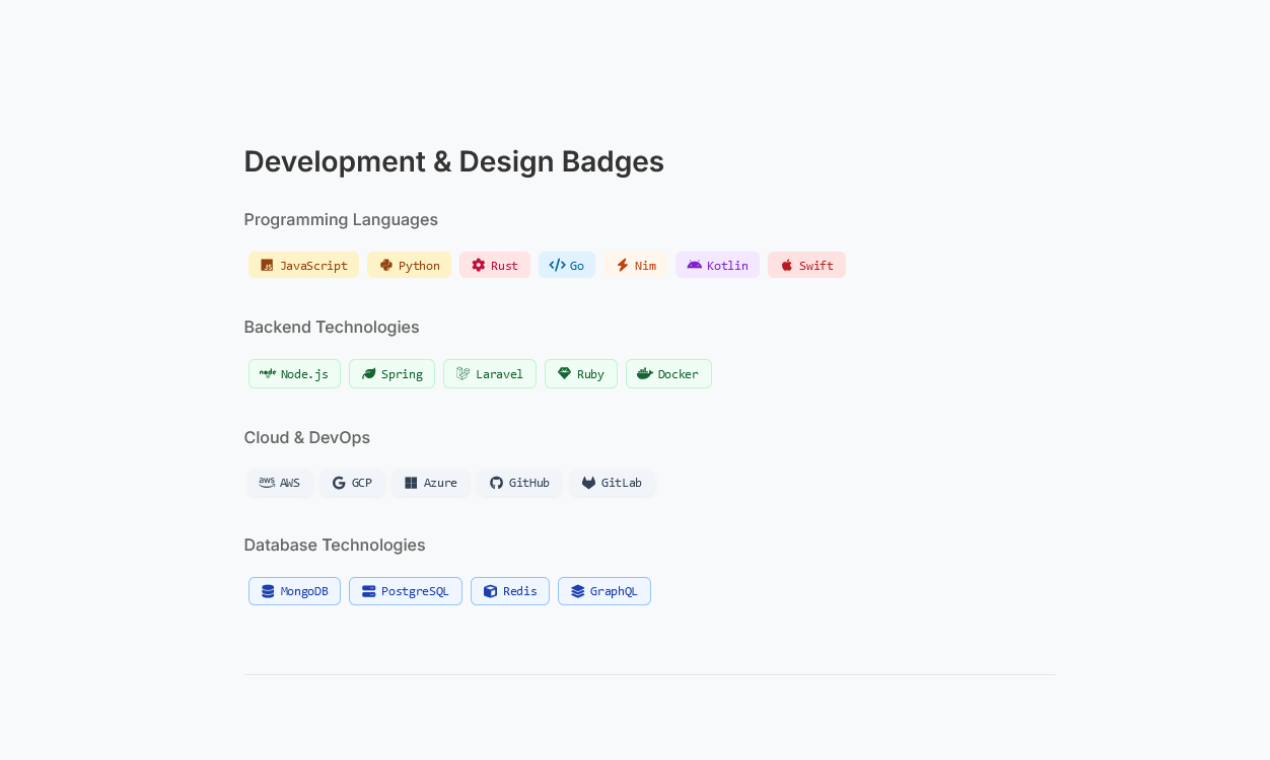The height and width of the screenshot is (760, 1270).
Task: Click the GraphQL layers icon
Action: tap(578, 591)
